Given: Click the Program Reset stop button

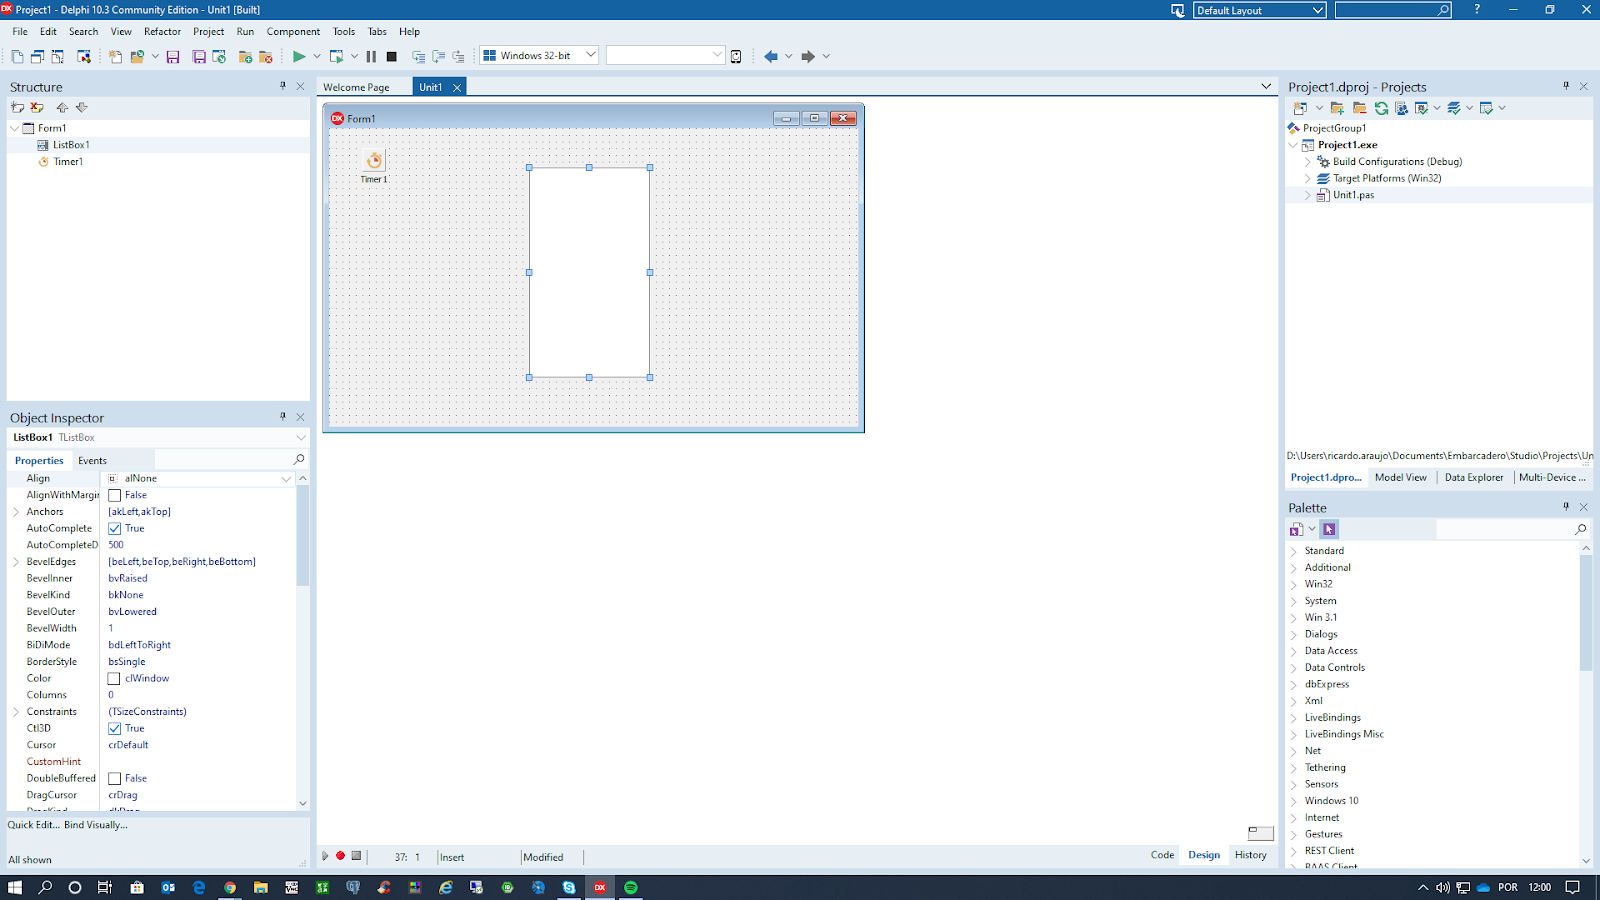Looking at the screenshot, I should tap(392, 57).
